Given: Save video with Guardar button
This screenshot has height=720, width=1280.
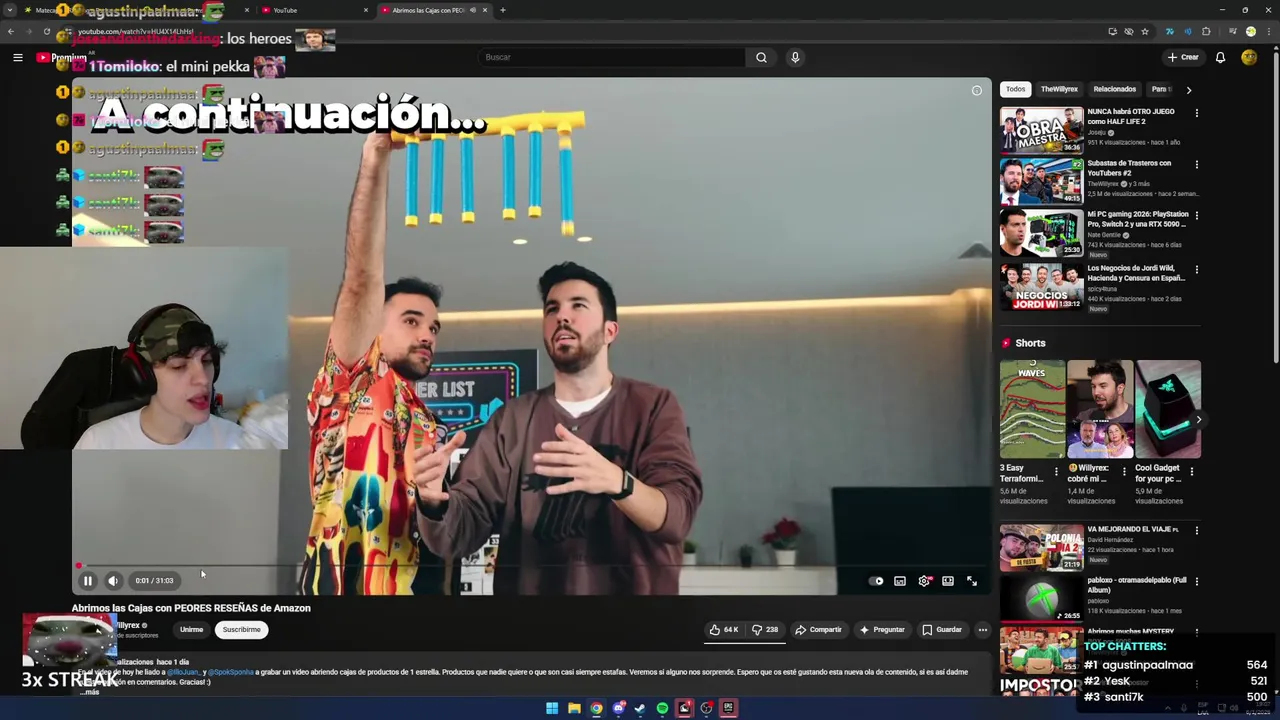Looking at the screenshot, I should [x=942, y=630].
